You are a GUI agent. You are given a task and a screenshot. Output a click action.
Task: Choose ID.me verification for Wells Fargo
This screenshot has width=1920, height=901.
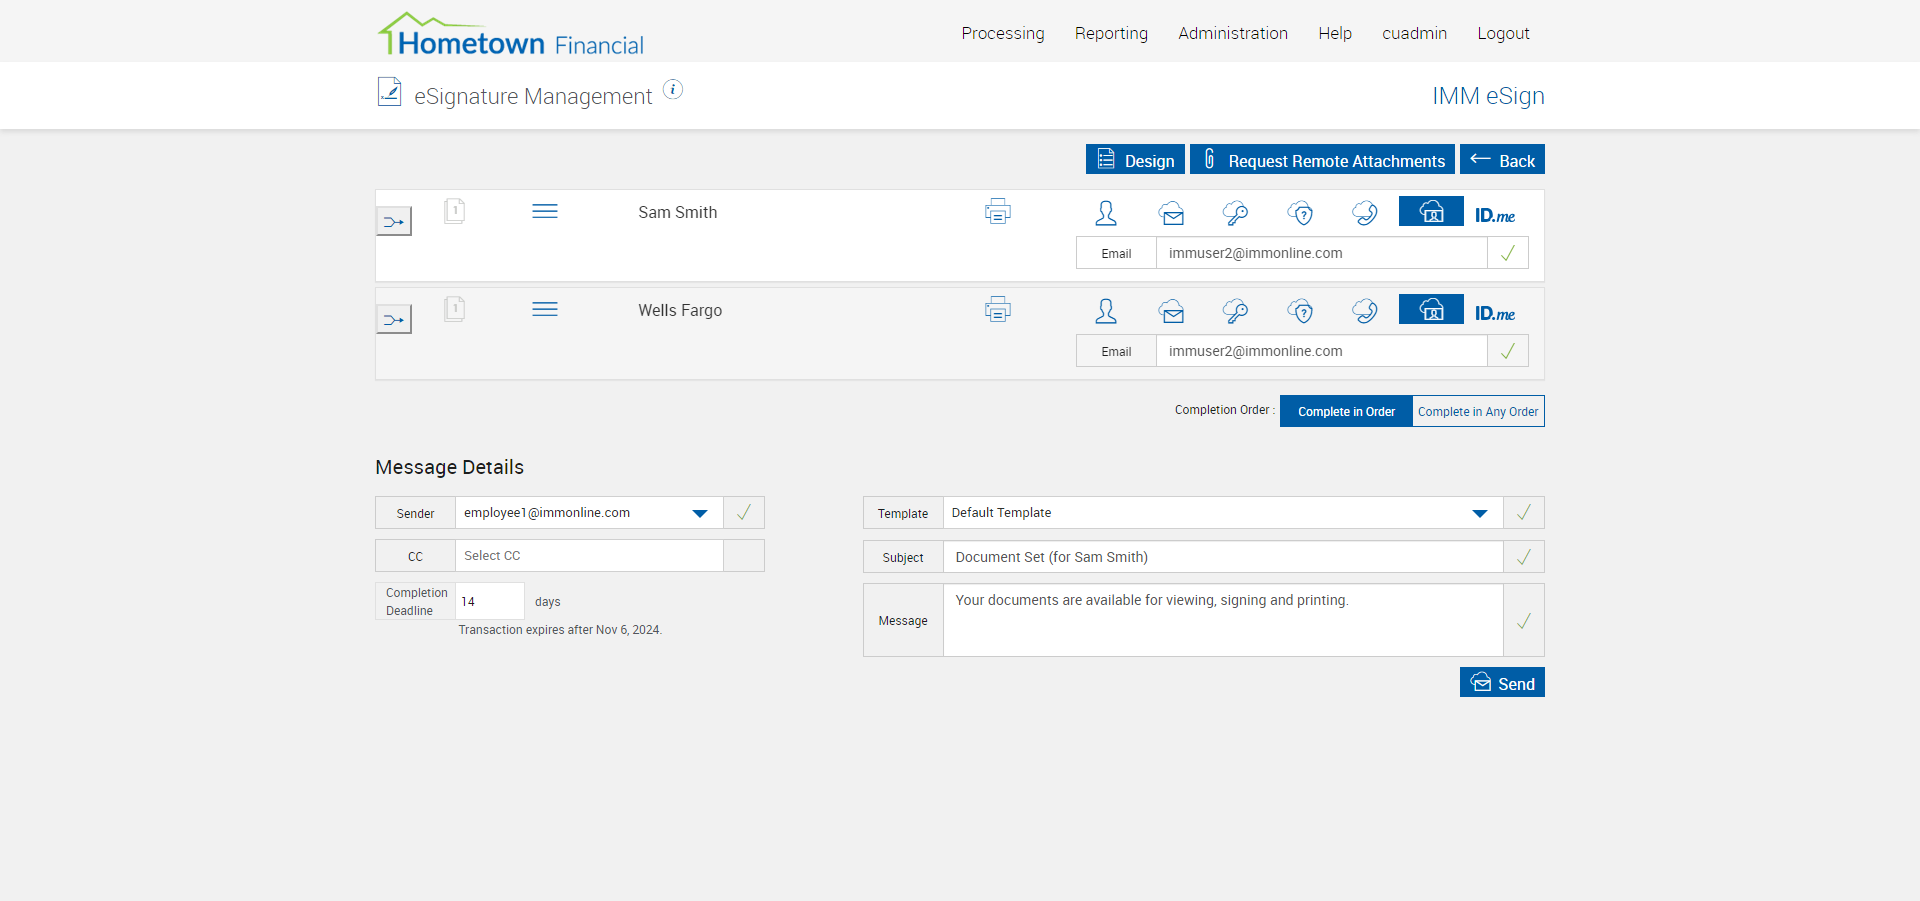pos(1495,313)
